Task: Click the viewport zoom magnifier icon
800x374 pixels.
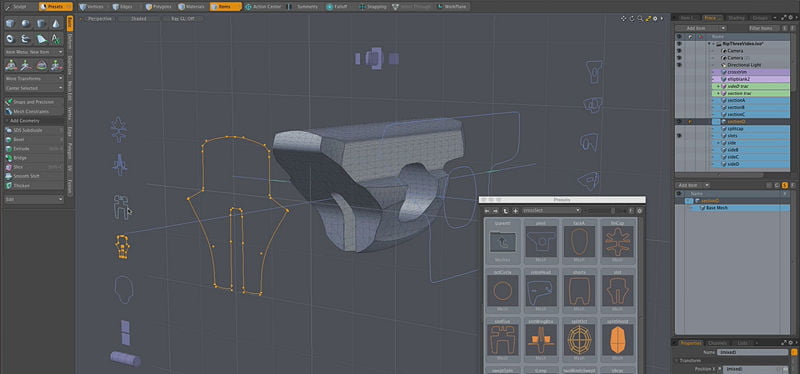Action: coord(640,18)
